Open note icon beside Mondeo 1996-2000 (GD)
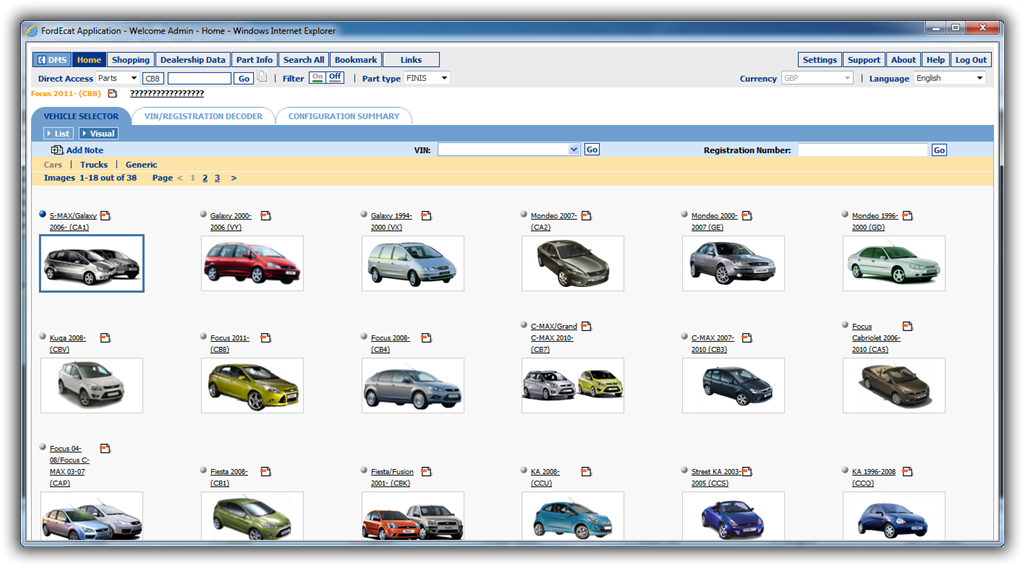 click(908, 216)
